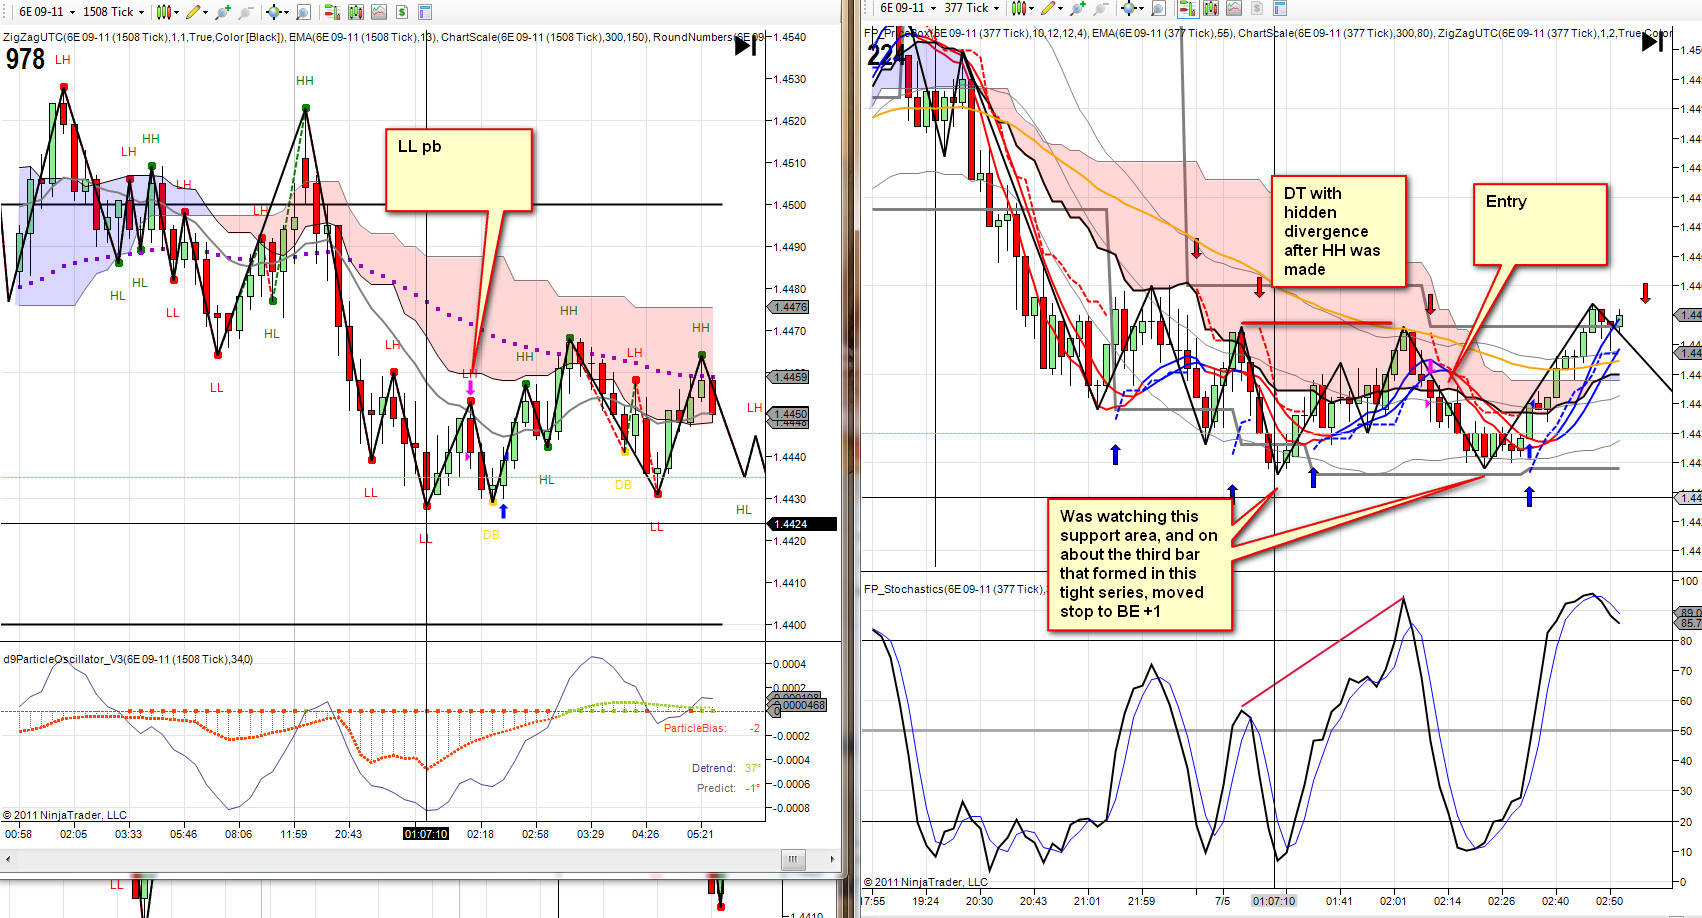Image resolution: width=1702 pixels, height=918 pixels.
Task: Click the d9ParticleOscillator_V3 indicator label
Action: point(128,659)
